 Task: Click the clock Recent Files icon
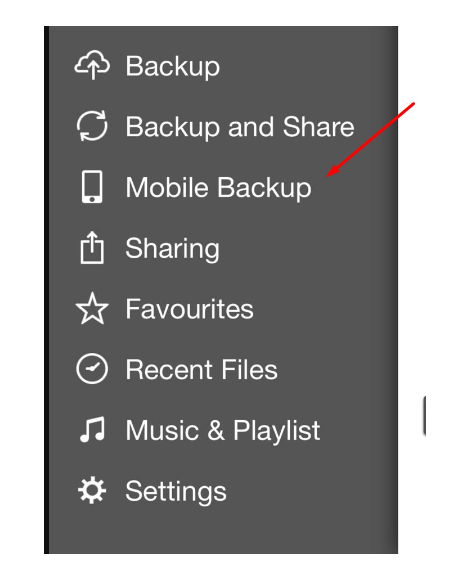pyautogui.click(x=92, y=369)
